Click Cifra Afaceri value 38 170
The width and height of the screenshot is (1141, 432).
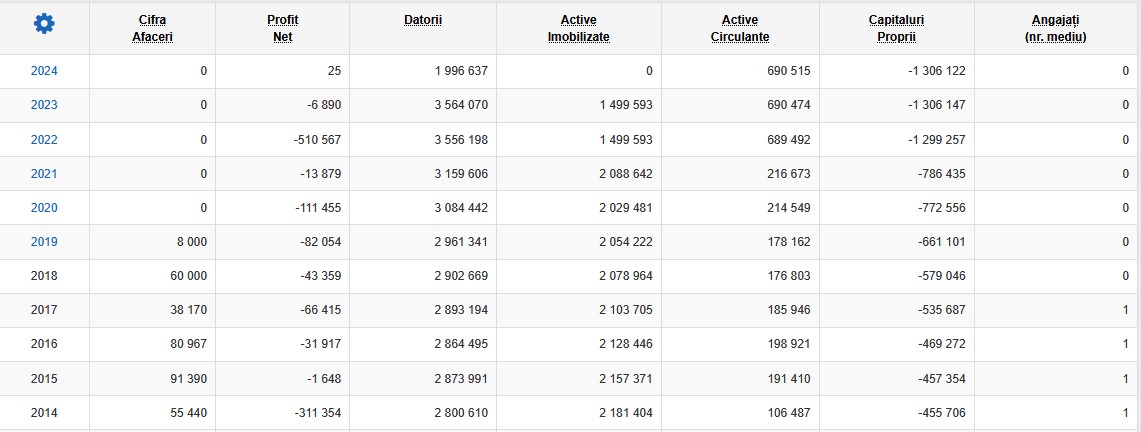pos(188,310)
